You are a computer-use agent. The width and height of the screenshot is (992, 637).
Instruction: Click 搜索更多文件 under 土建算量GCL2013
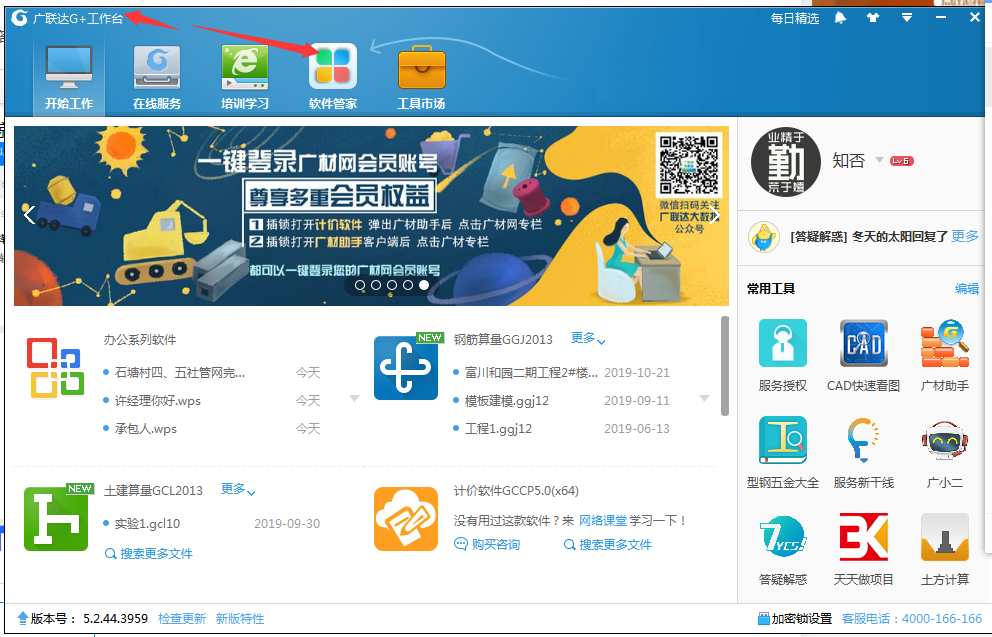click(149, 554)
